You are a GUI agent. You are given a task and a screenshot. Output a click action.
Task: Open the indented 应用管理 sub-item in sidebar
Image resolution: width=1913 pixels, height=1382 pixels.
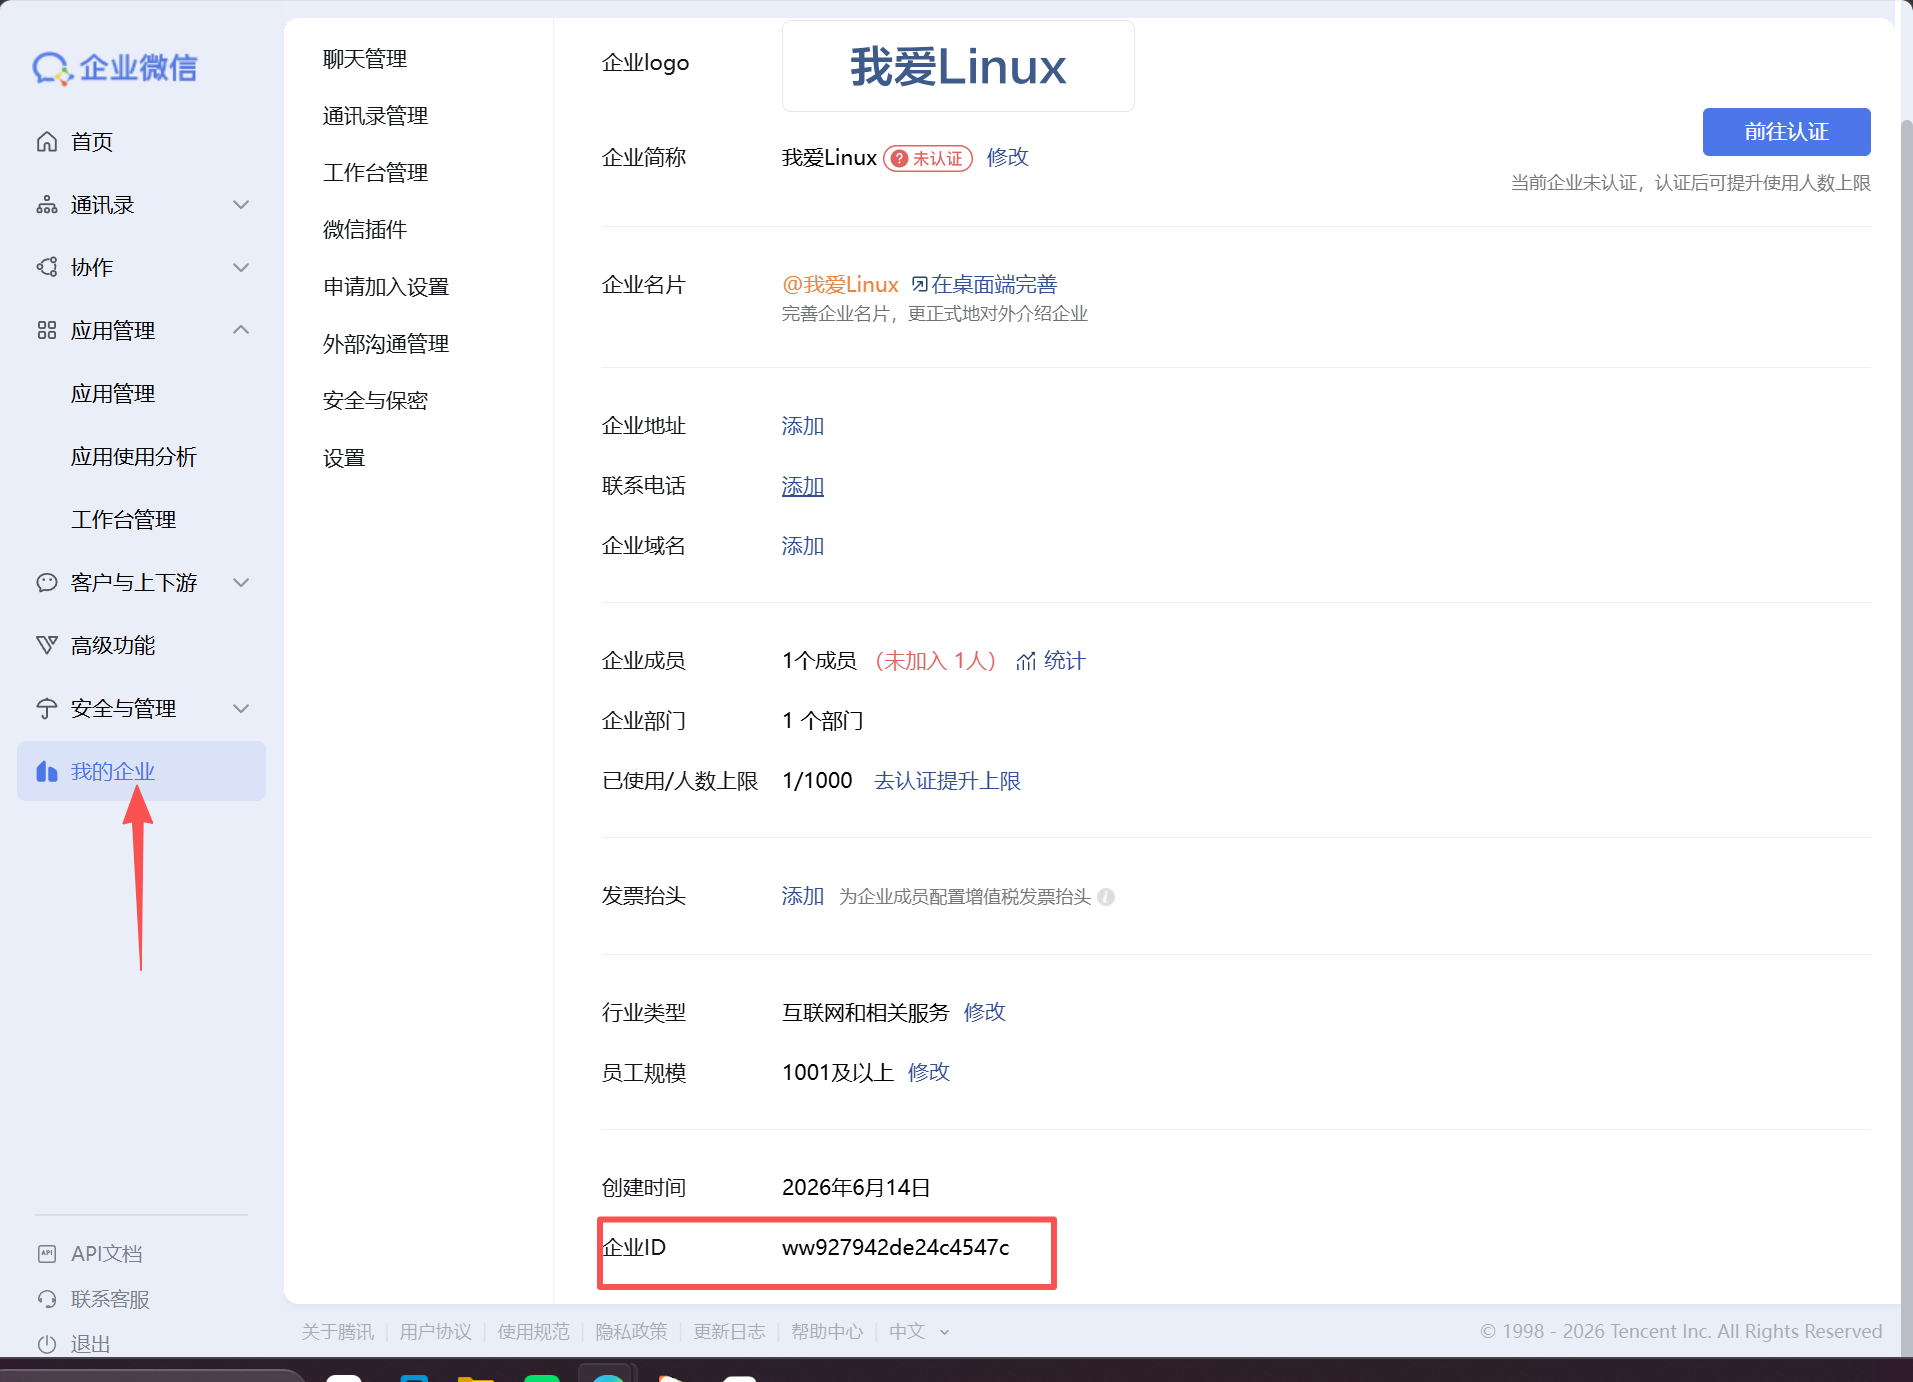click(113, 394)
